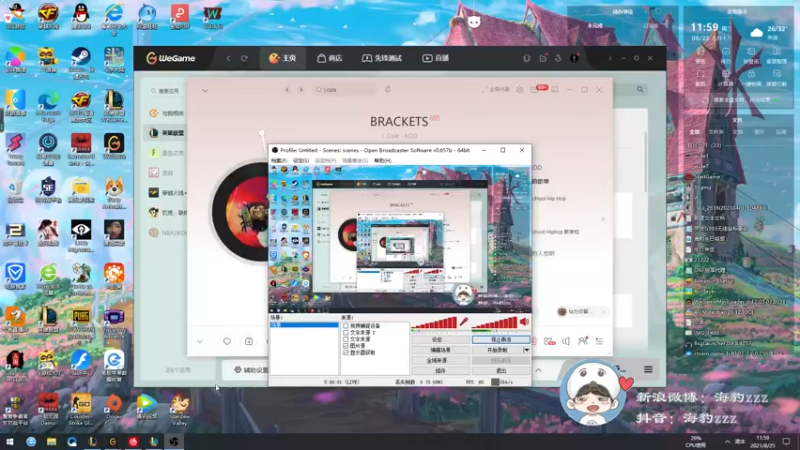Toggle 视频捕捉设备 source checkbox in OBS
Viewport: 800px width, 450px height.
[x=346, y=326]
